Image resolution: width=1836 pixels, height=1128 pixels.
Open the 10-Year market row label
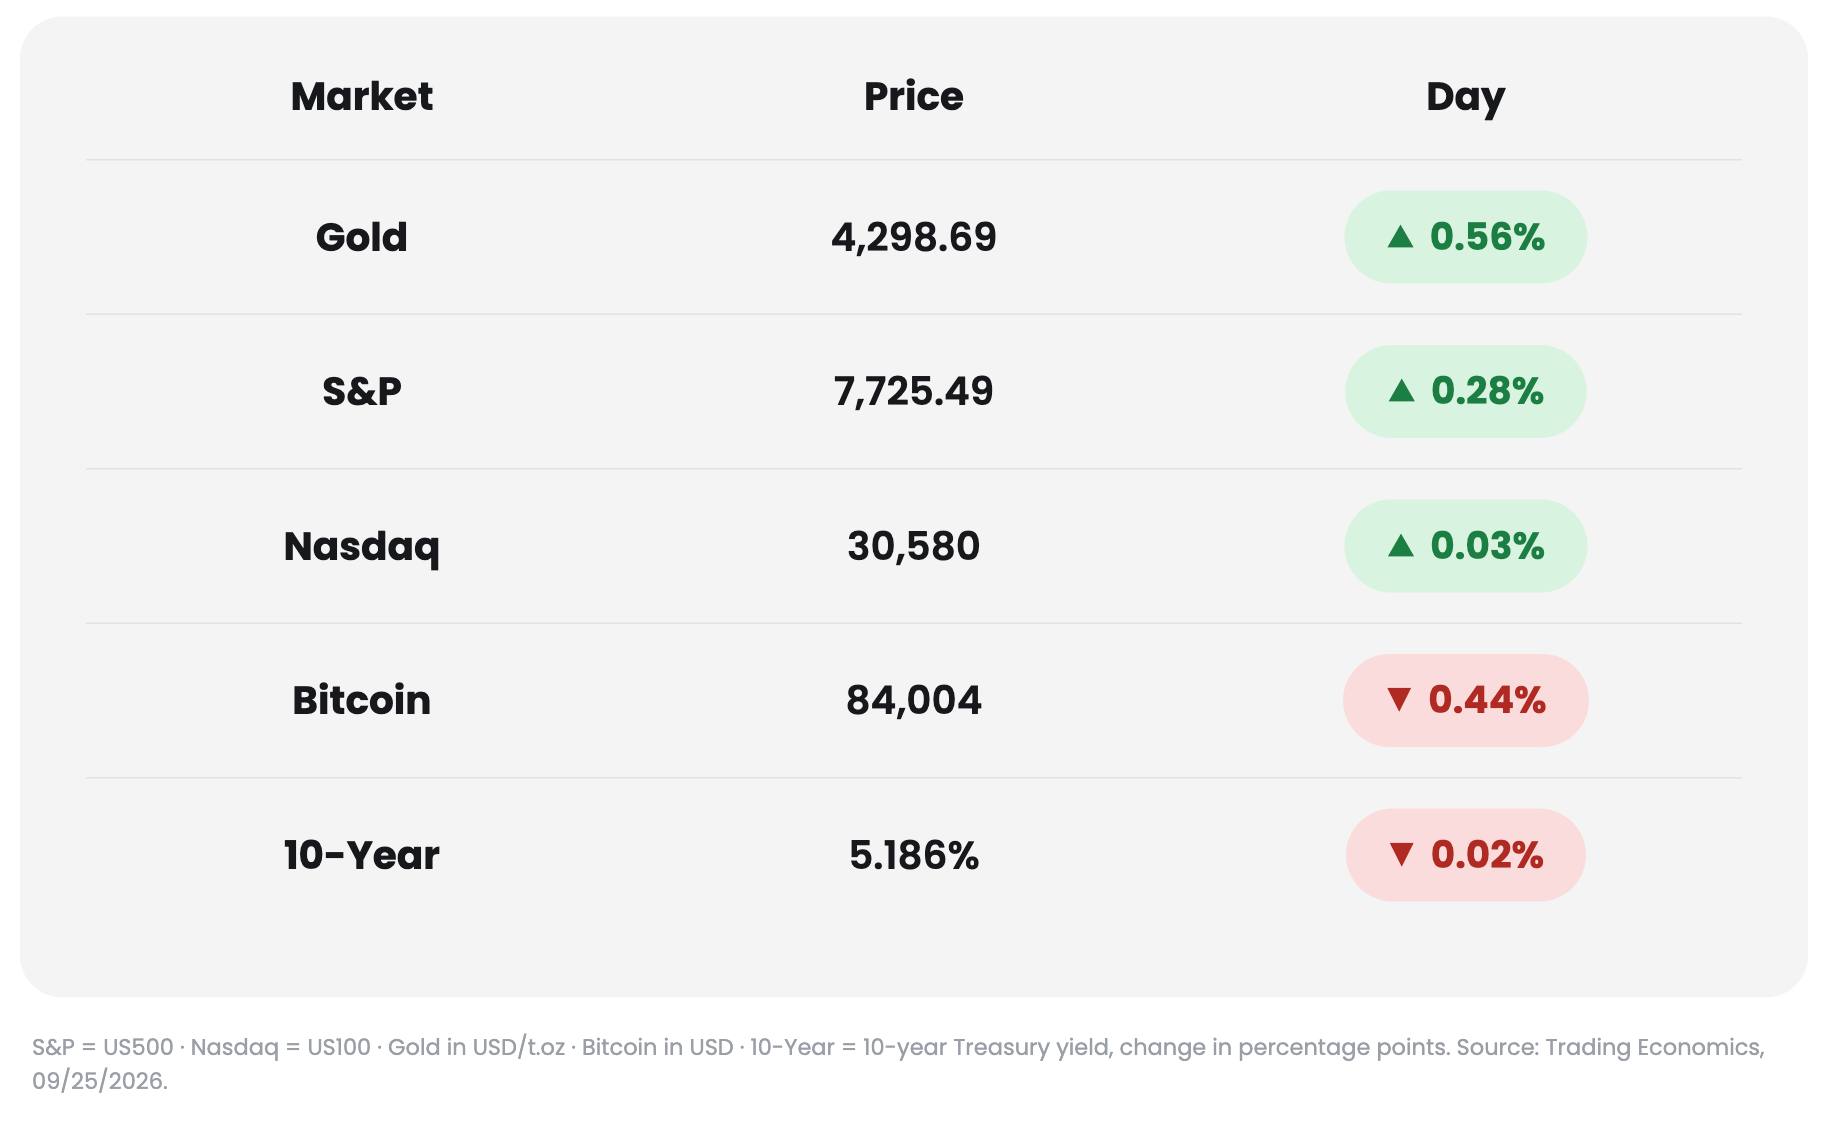tap(362, 855)
